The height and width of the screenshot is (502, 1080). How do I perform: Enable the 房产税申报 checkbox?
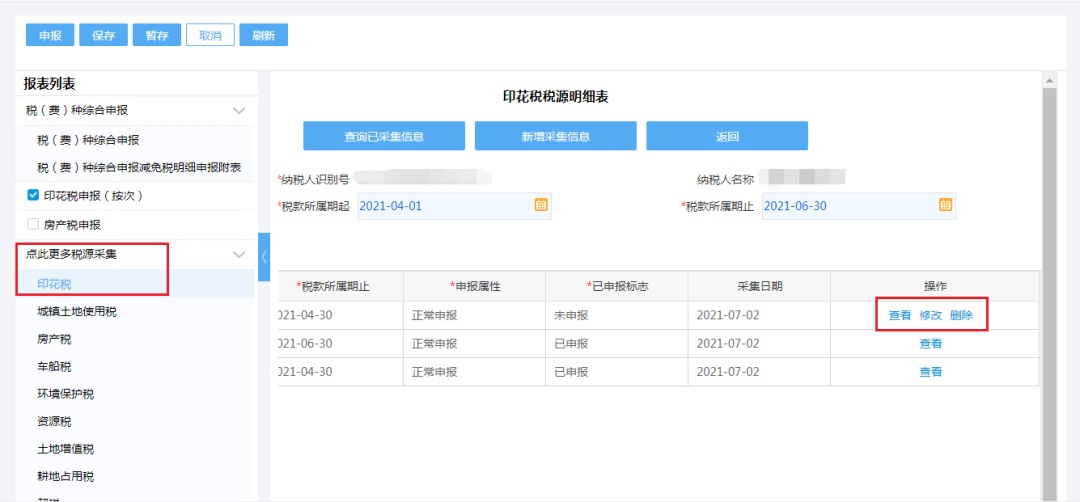click(33, 225)
